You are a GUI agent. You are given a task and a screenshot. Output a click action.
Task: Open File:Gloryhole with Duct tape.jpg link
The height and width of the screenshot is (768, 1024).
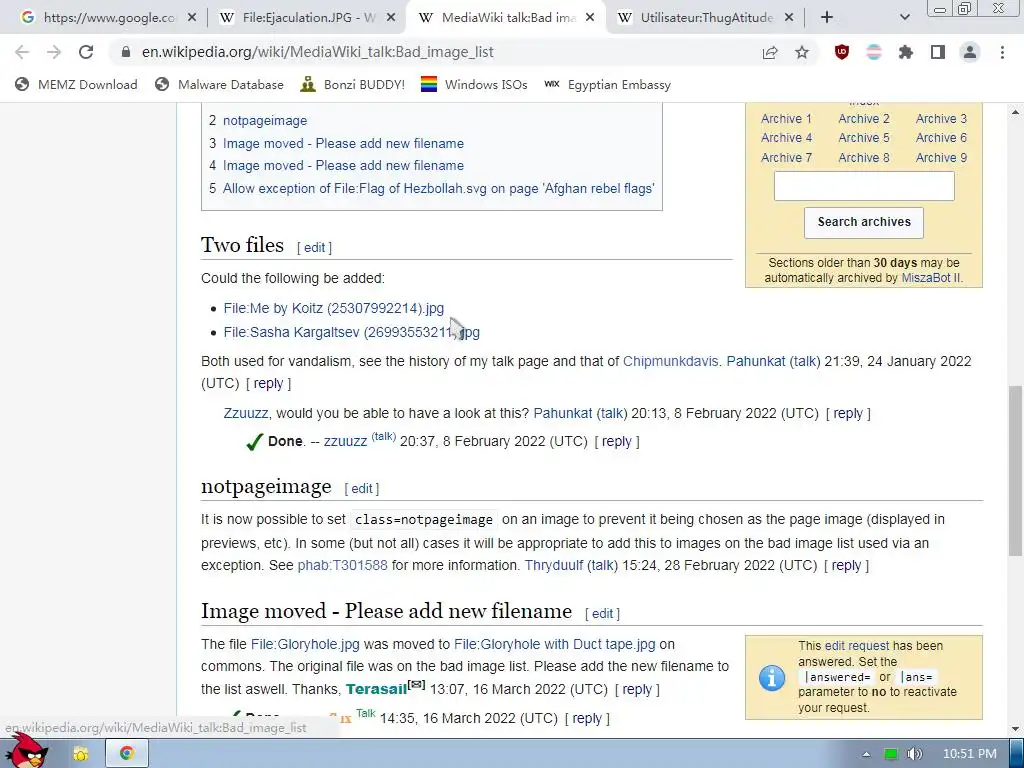coord(554,645)
